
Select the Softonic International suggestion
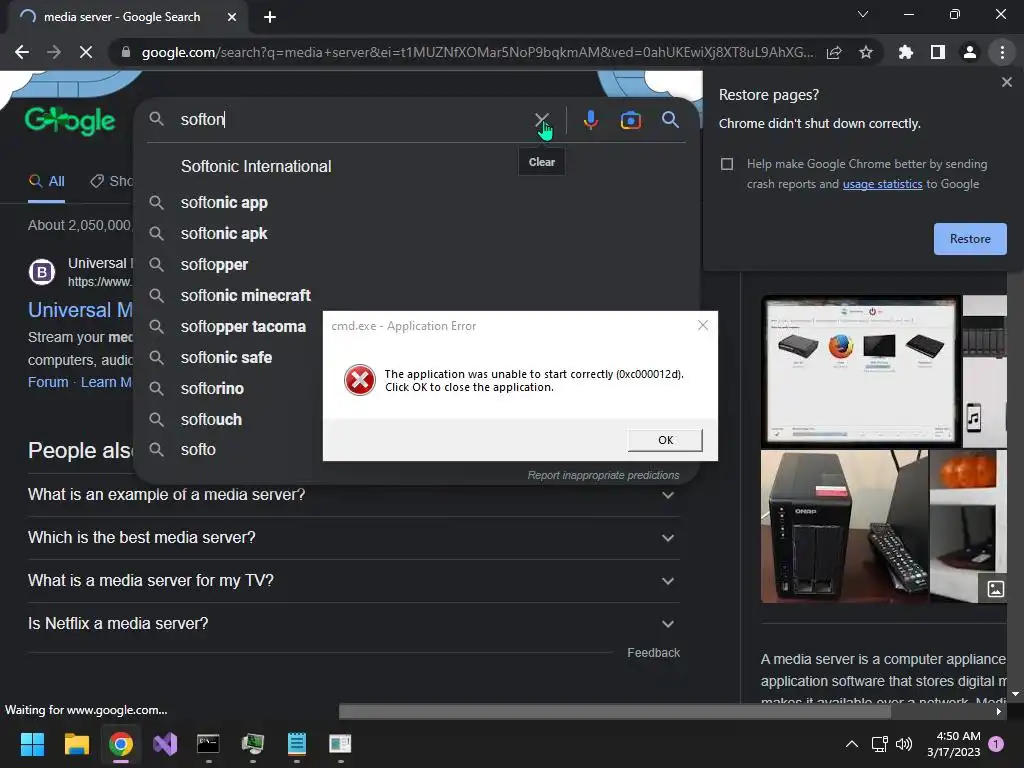(256, 167)
